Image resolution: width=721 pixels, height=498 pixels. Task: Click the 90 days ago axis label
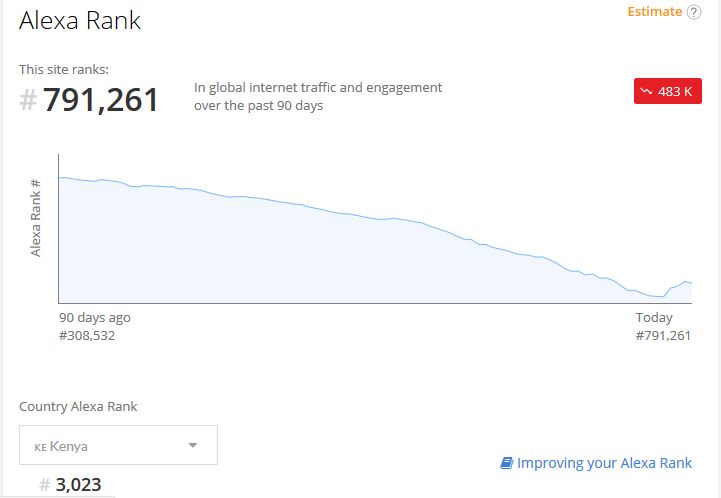point(95,317)
